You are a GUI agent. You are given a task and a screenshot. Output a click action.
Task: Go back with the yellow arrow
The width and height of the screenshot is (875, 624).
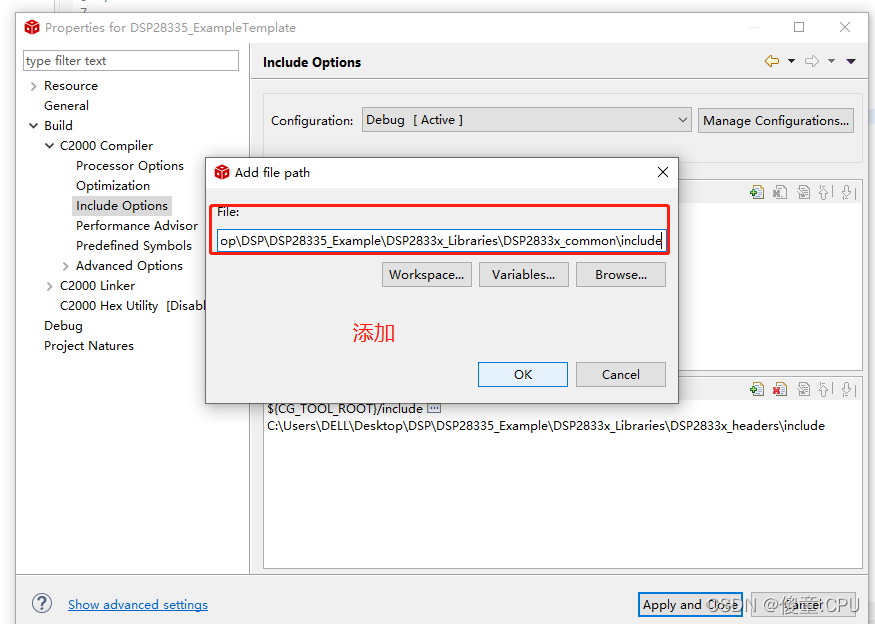click(x=772, y=61)
